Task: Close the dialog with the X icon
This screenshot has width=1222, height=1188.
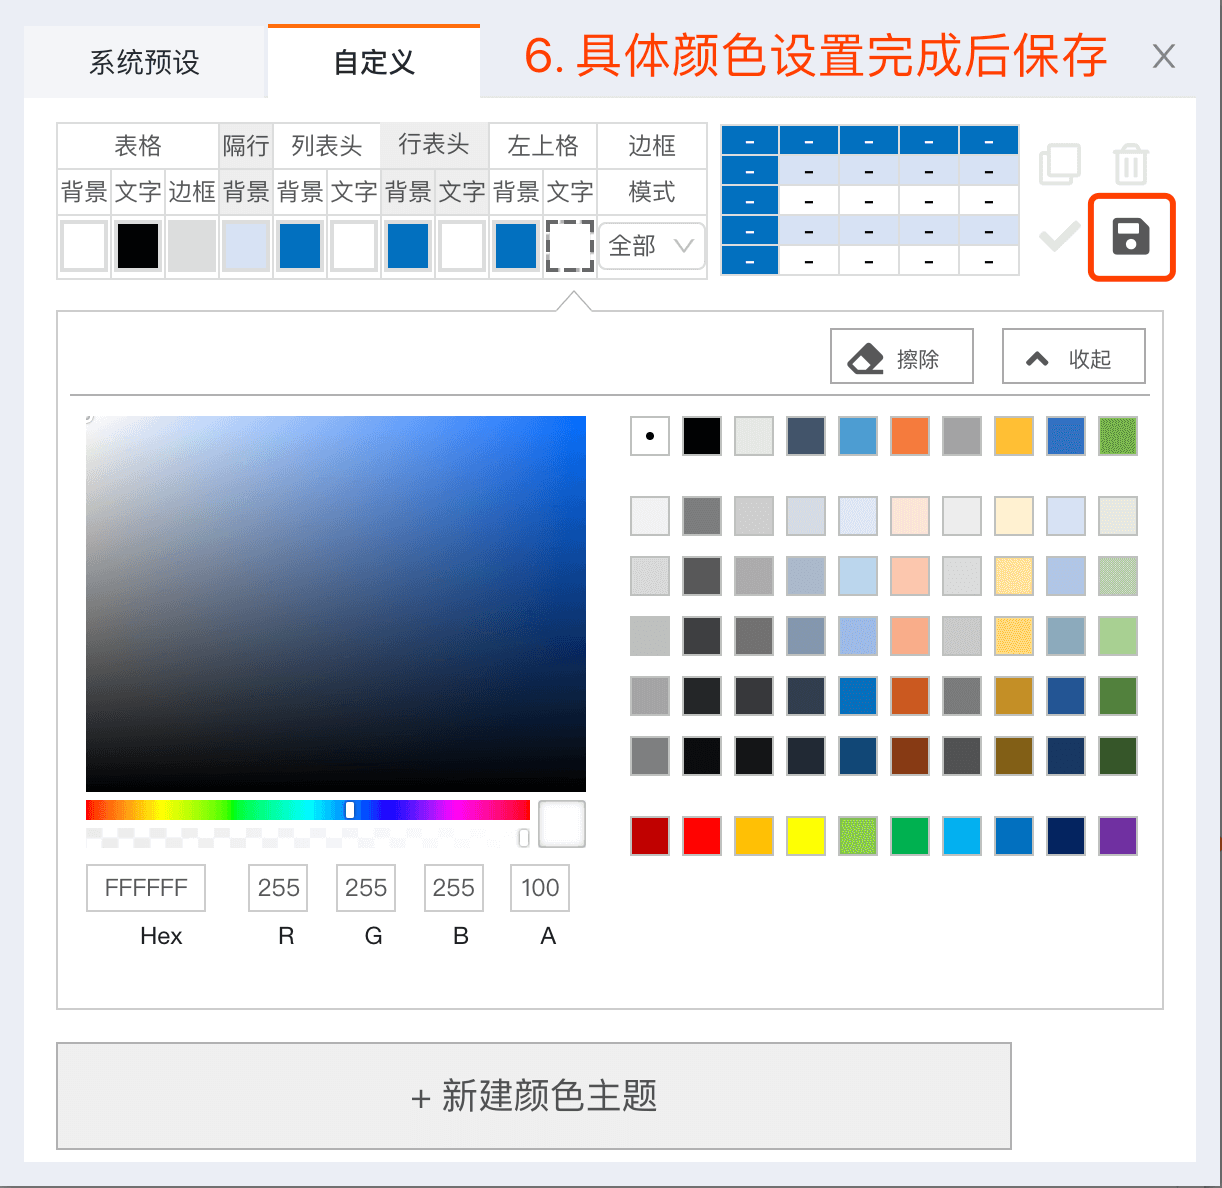Action: pyautogui.click(x=1163, y=56)
